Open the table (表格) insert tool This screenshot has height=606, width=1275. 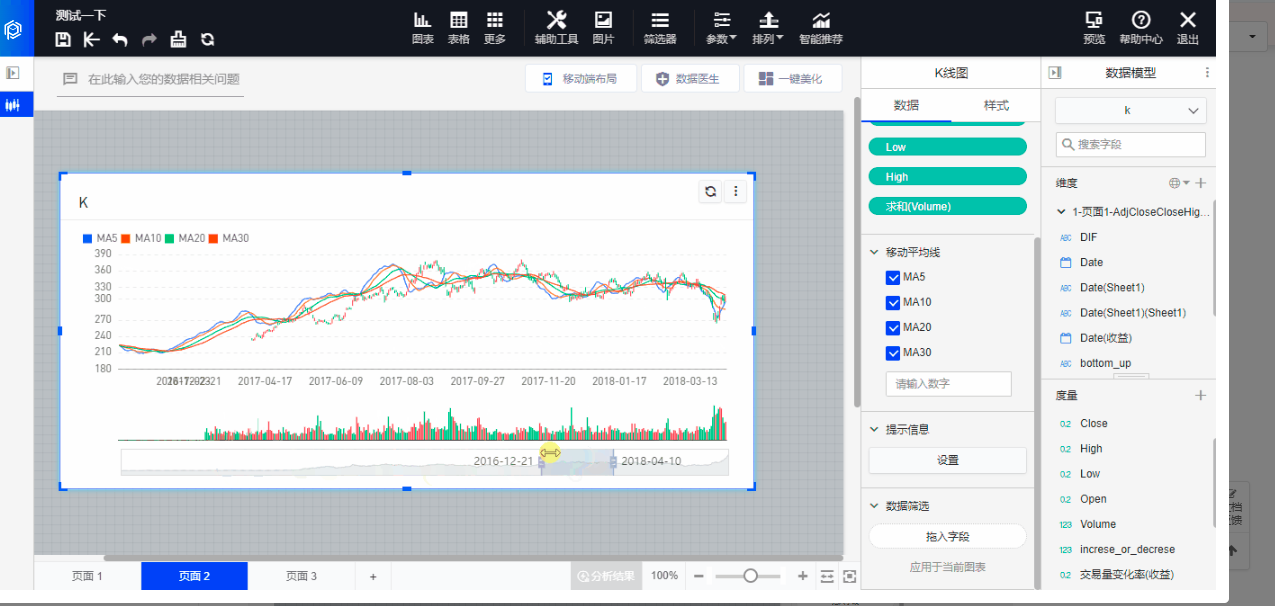pos(458,27)
